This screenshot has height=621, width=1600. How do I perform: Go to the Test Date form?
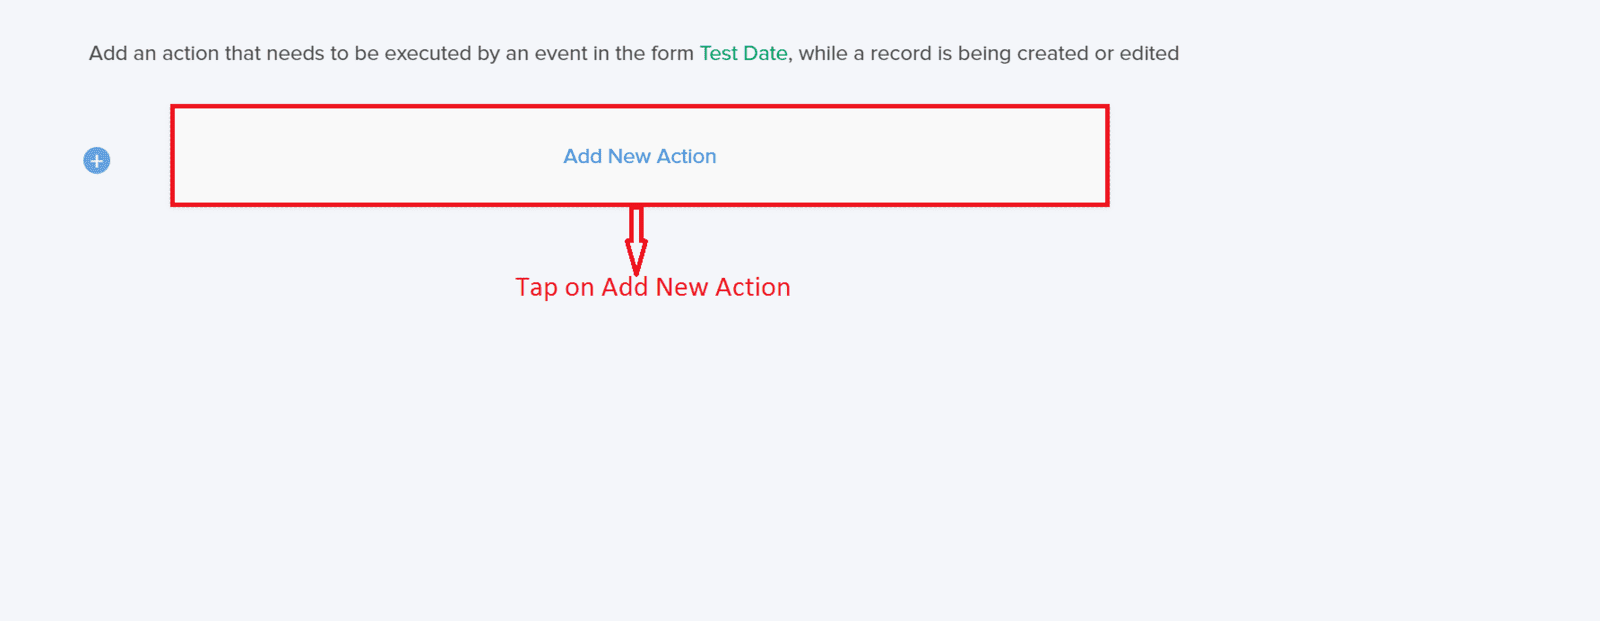[743, 53]
